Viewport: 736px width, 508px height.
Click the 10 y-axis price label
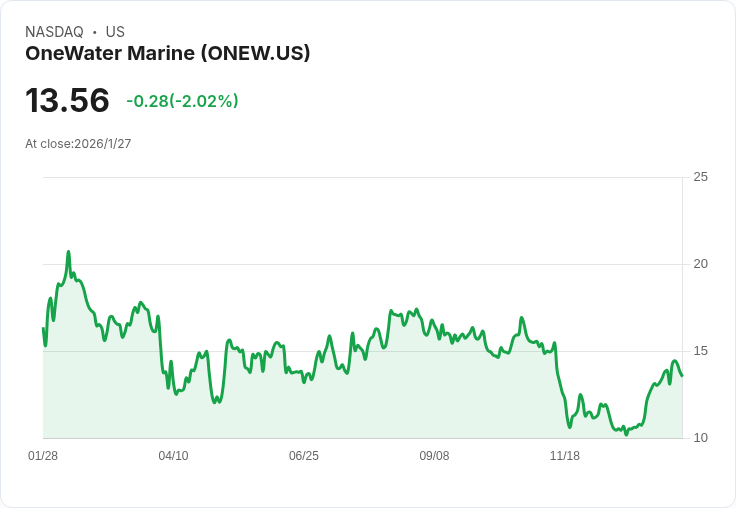[x=700, y=438]
